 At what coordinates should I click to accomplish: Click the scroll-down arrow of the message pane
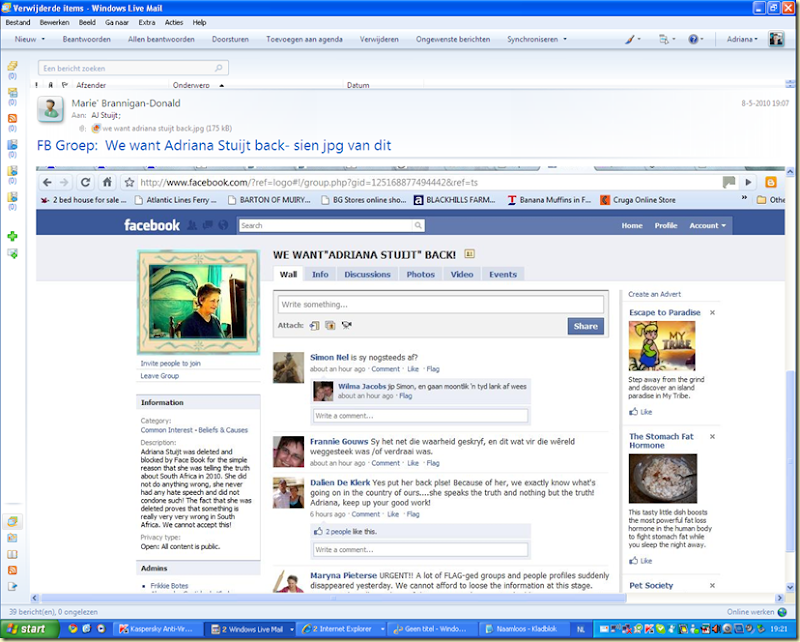pyautogui.click(x=790, y=587)
